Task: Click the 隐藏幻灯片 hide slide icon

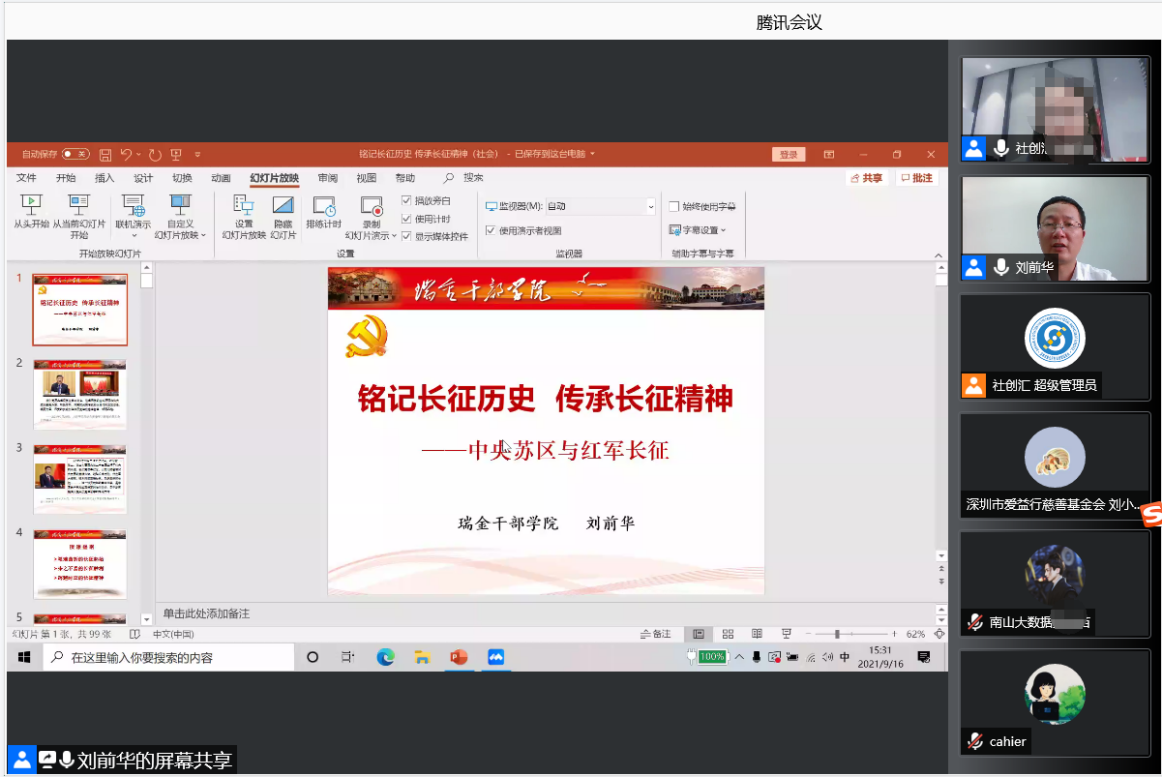Action: click(283, 214)
